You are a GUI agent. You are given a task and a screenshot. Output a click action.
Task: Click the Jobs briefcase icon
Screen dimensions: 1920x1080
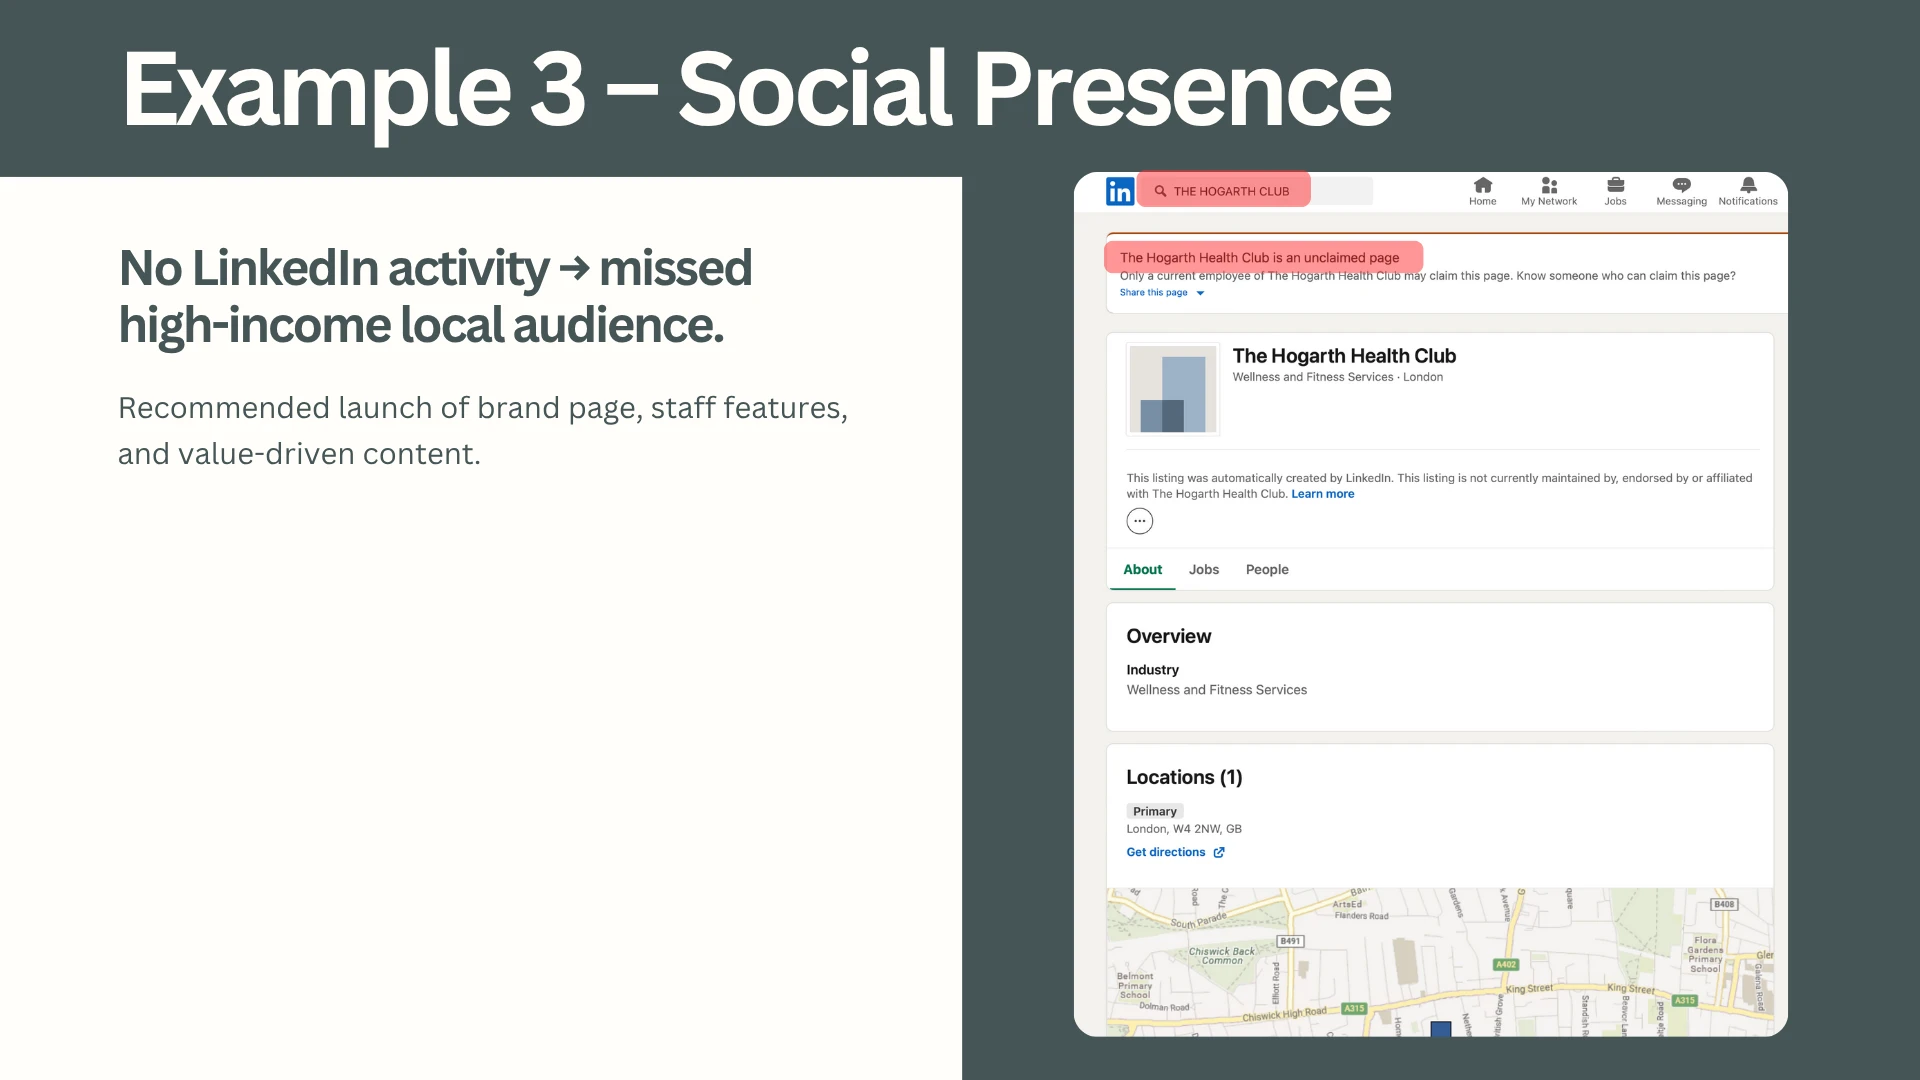pyautogui.click(x=1615, y=186)
